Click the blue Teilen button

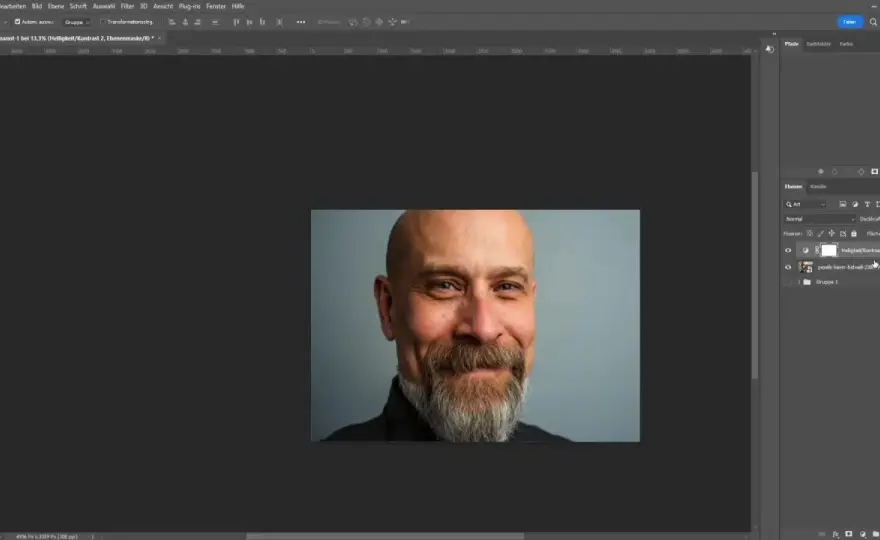coord(850,22)
